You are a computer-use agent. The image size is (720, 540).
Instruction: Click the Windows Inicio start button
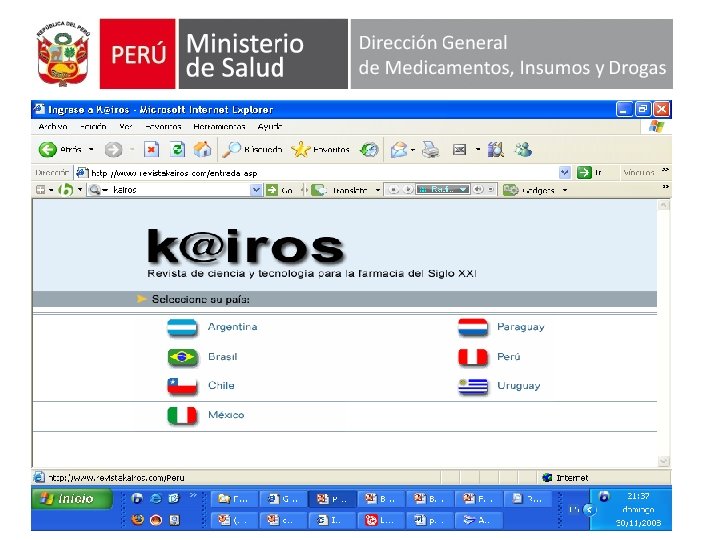click(72, 499)
